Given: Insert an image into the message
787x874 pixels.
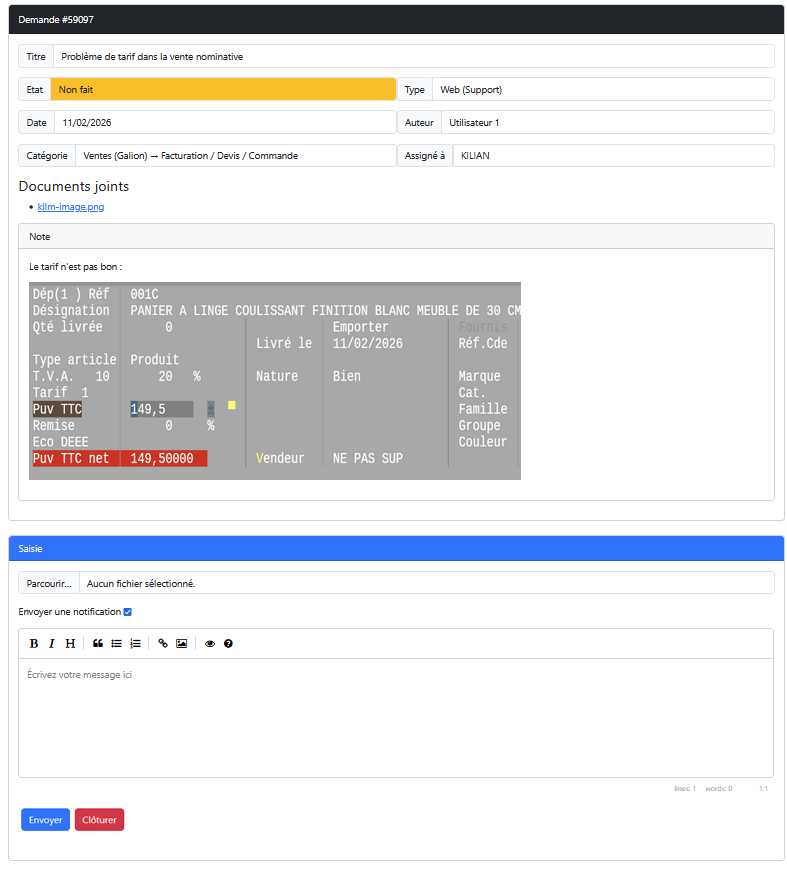Looking at the screenshot, I should [x=181, y=643].
